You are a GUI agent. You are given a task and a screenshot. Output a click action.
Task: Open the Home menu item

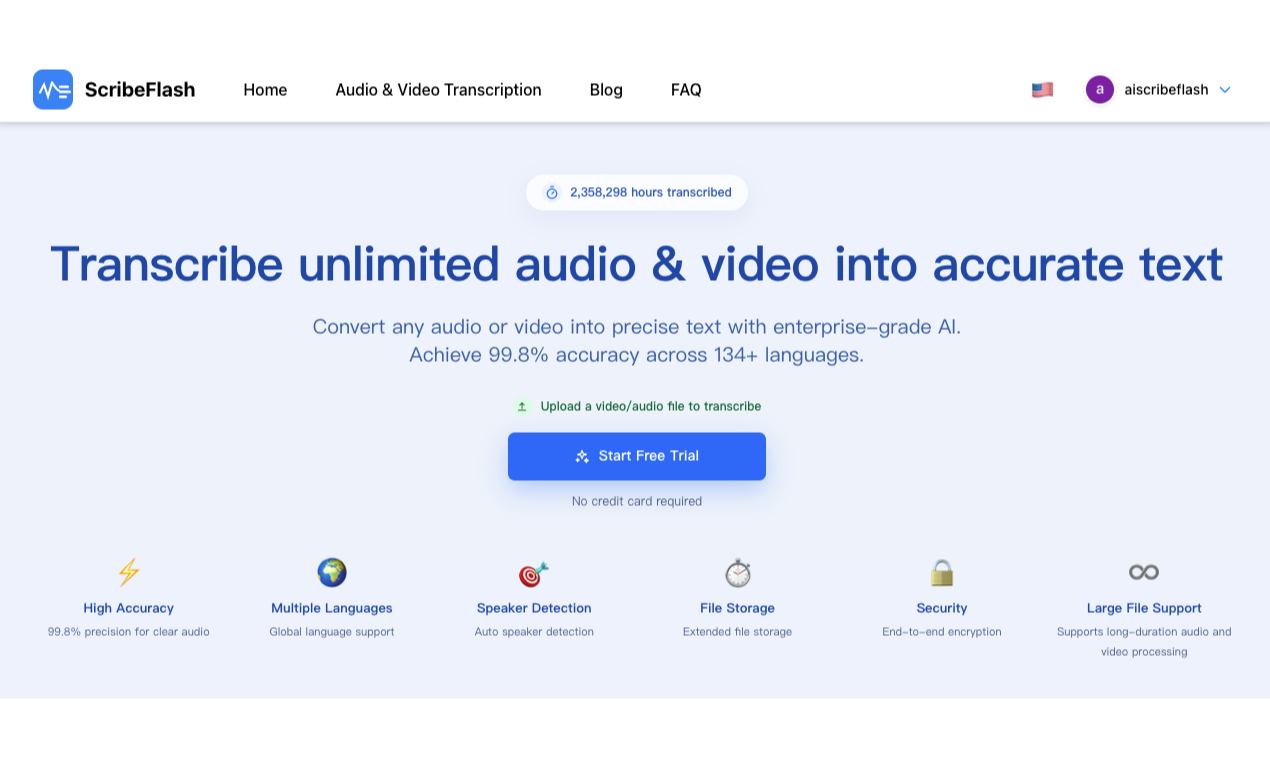[265, 90]
